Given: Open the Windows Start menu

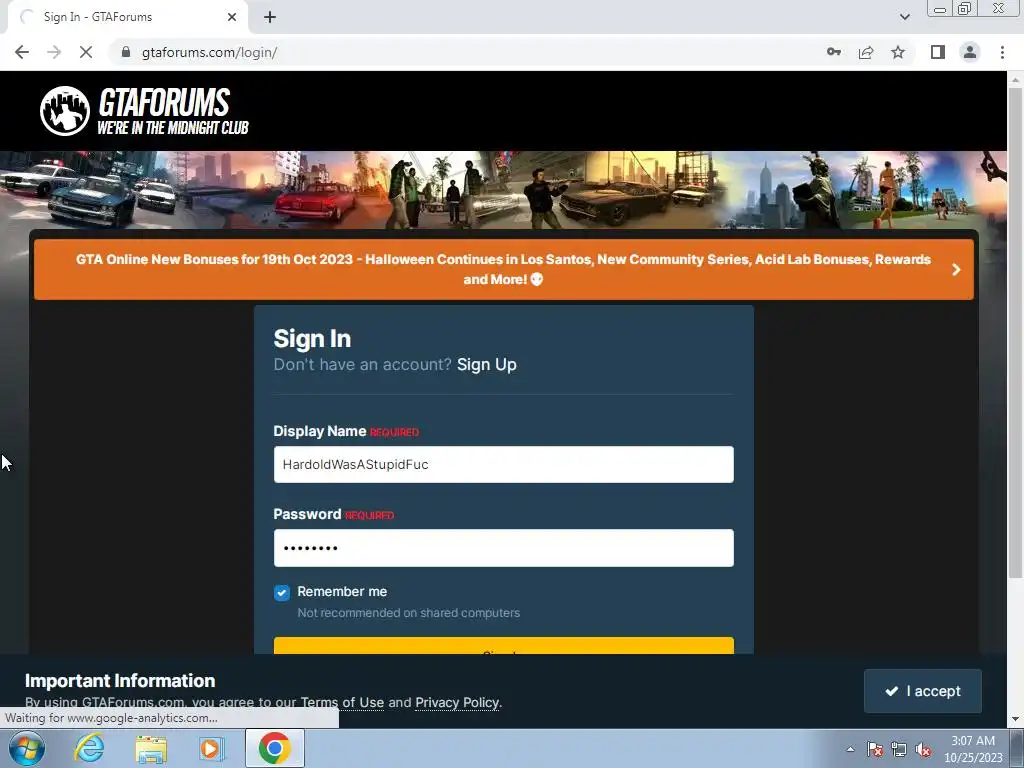Looking at the screenshot, I should [x=27, y=748].
